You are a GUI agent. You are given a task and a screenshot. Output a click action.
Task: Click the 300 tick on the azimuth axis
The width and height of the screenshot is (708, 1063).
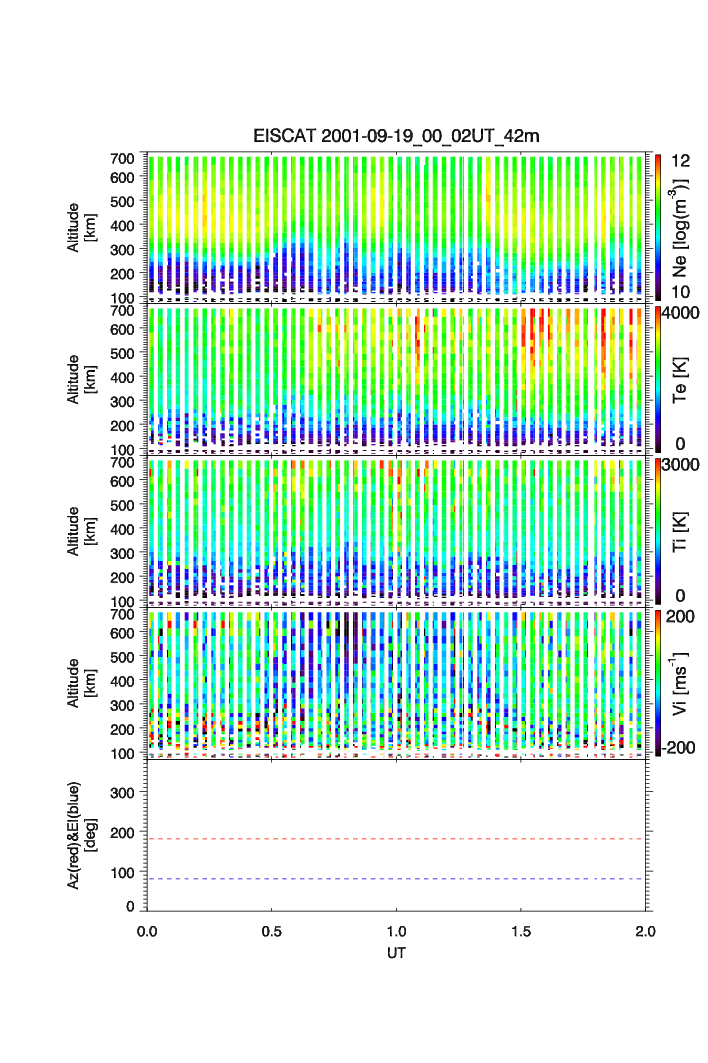pos(122,793)
